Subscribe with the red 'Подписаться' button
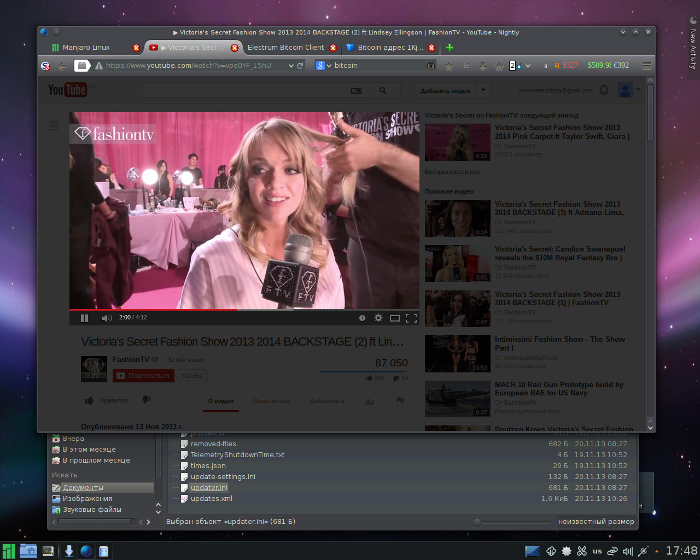The image size is (700, 560). (144, 376)
